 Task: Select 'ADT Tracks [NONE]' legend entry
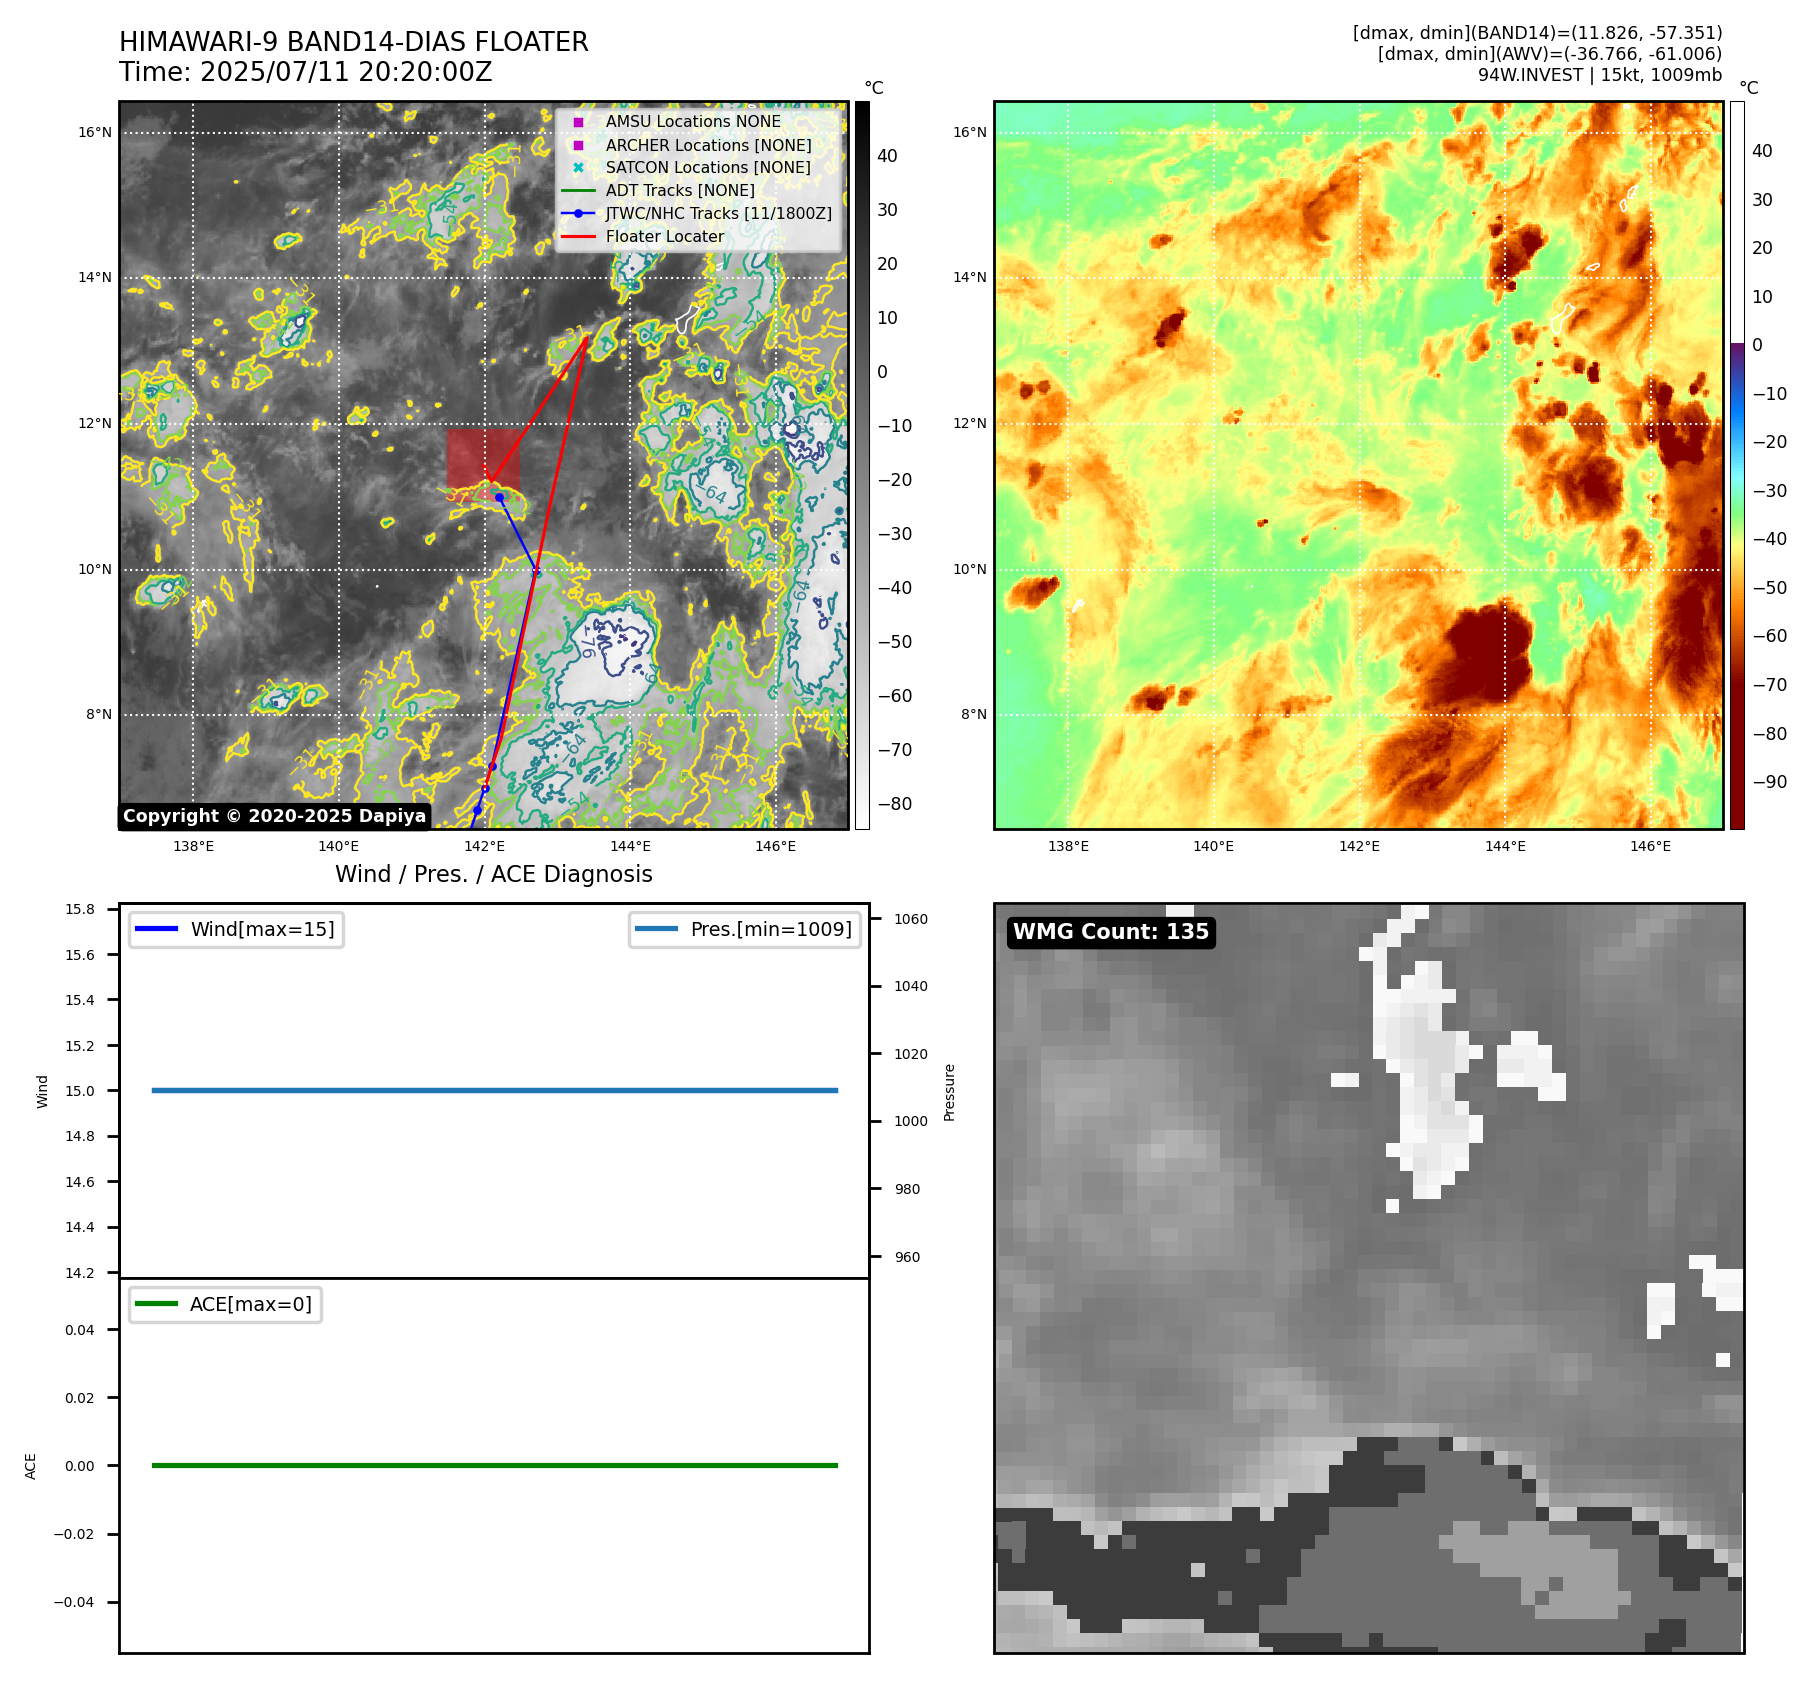(x=680, y=191)
